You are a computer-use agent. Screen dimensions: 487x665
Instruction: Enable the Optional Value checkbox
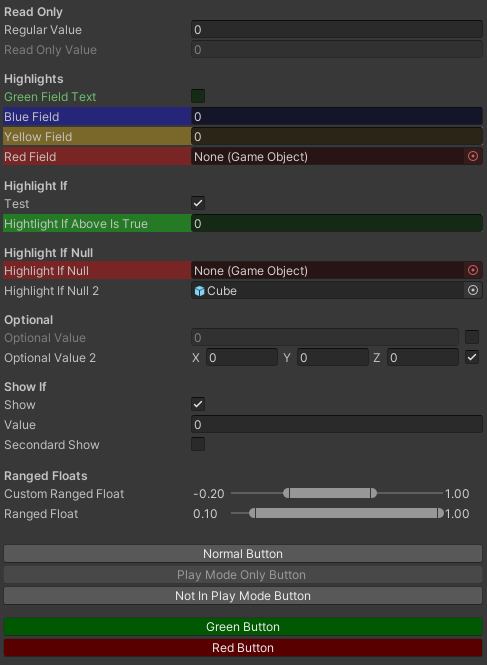click(x=472, y=337)
